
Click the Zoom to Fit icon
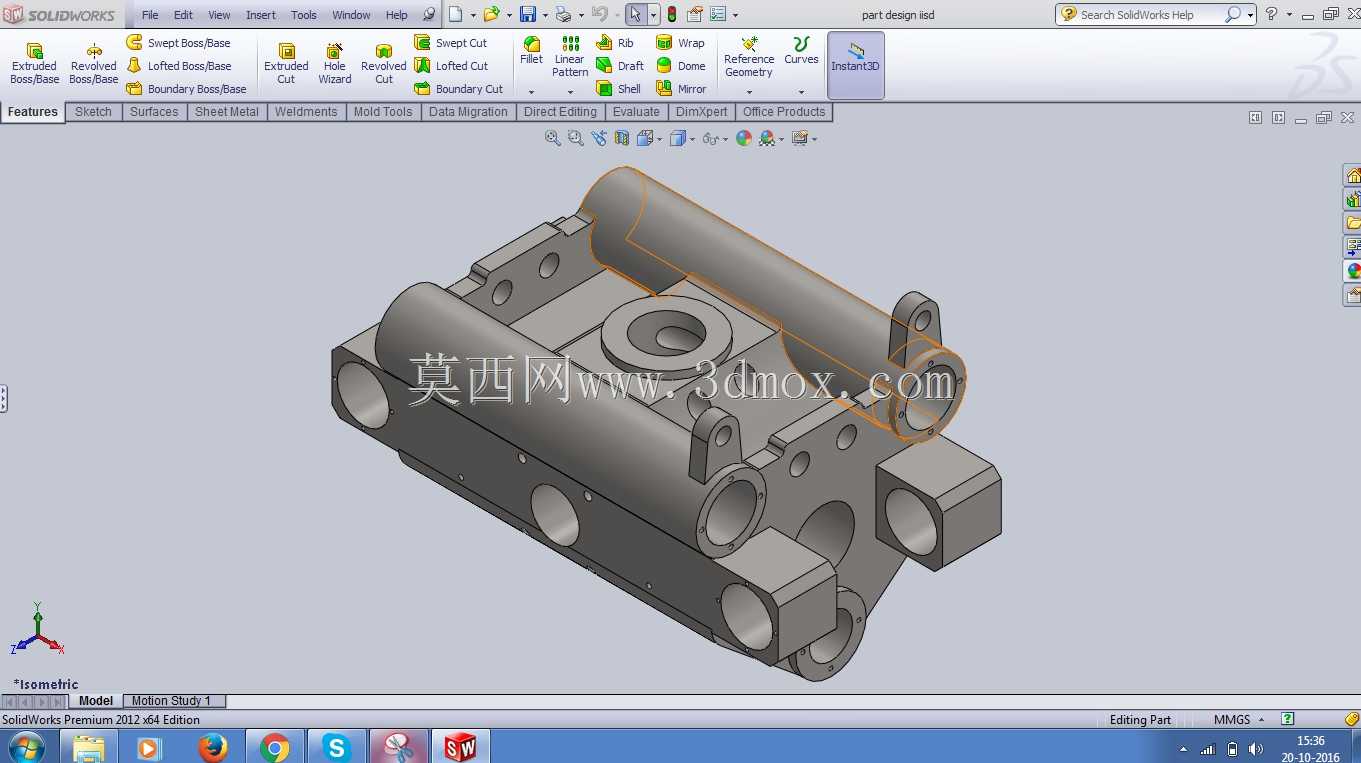point(553,139)
